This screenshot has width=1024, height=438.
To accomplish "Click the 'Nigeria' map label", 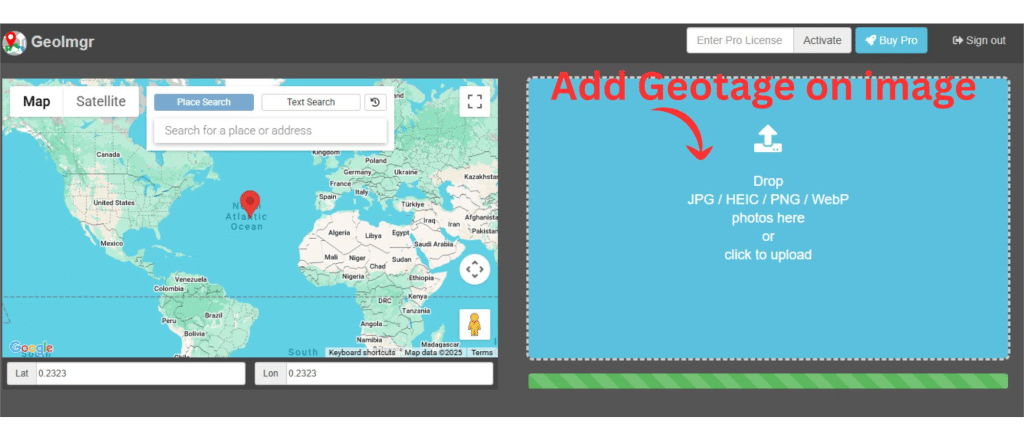I will click(x=353, y=276).
